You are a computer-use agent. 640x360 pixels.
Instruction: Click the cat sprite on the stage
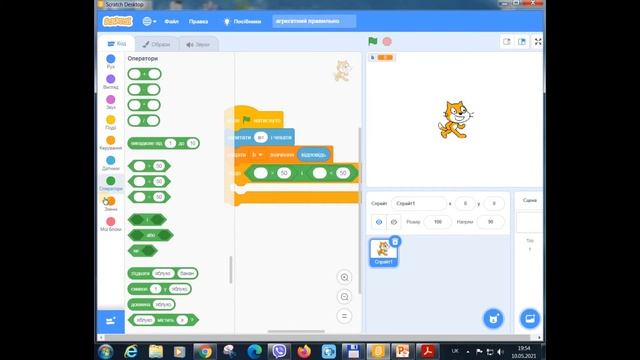455,120
